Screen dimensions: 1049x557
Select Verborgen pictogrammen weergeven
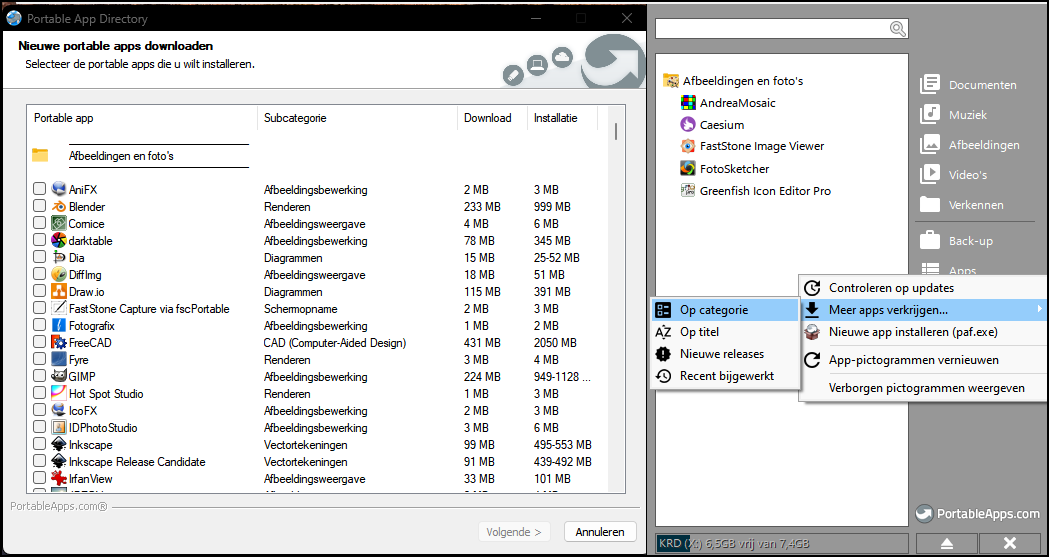923,388
